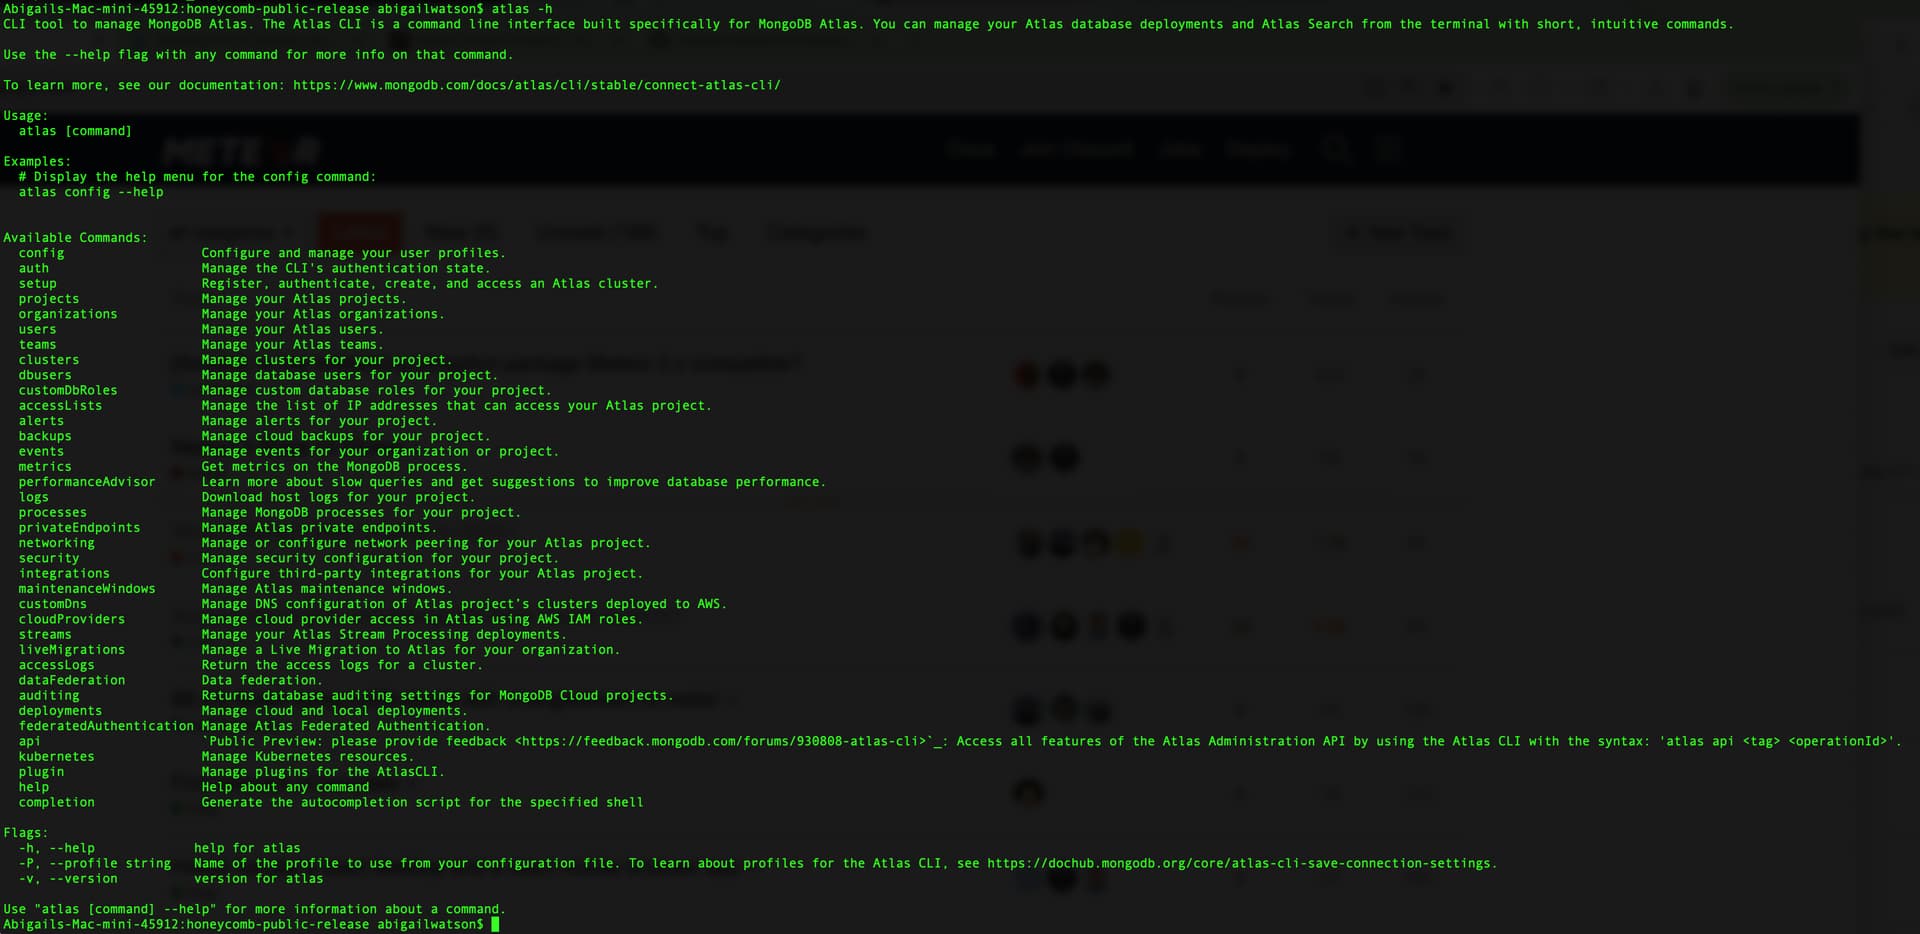This screenshot has width=1920, height=934.
Task: Click the 'backups' command name
Action: [45, 436]
